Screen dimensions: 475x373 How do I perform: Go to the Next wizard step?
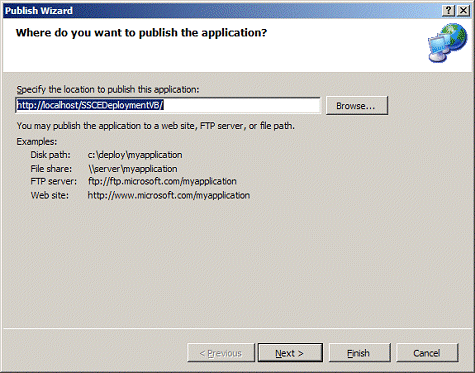(x=290, y=353)
